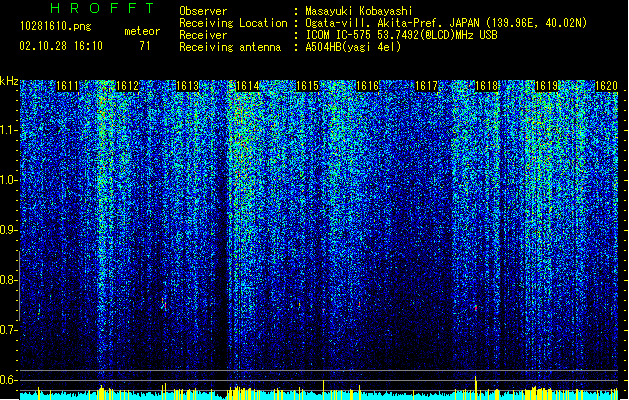
Task: Click the 0.7 frequency axis label
Action: pyautogui.click(x=8, y=330)
